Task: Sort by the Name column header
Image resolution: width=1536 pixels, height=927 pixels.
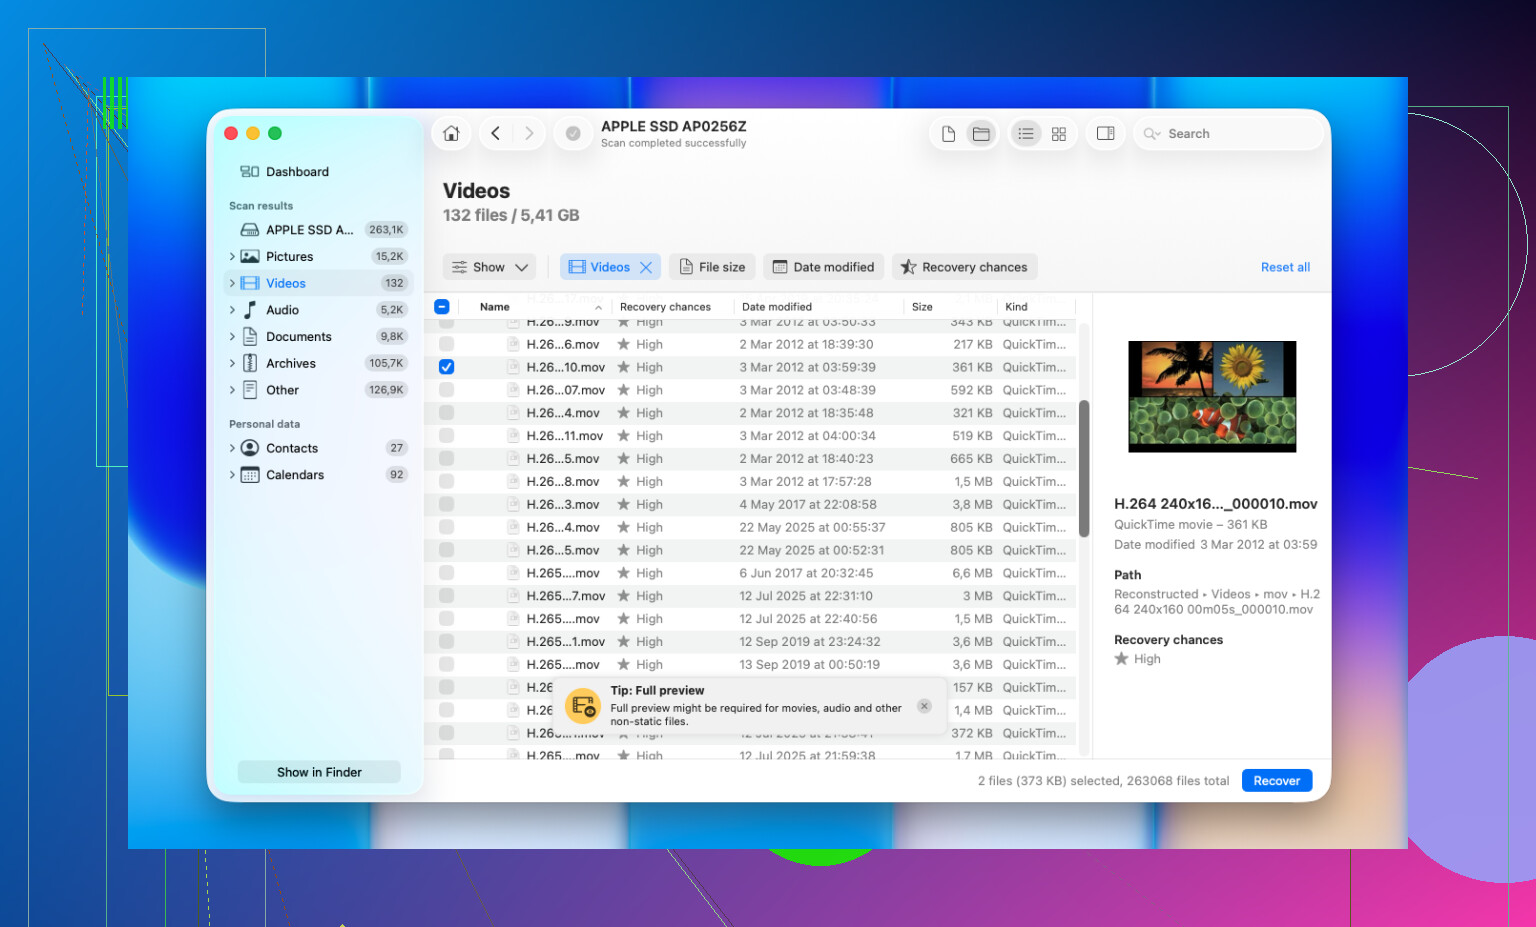Action: (494, 307)
